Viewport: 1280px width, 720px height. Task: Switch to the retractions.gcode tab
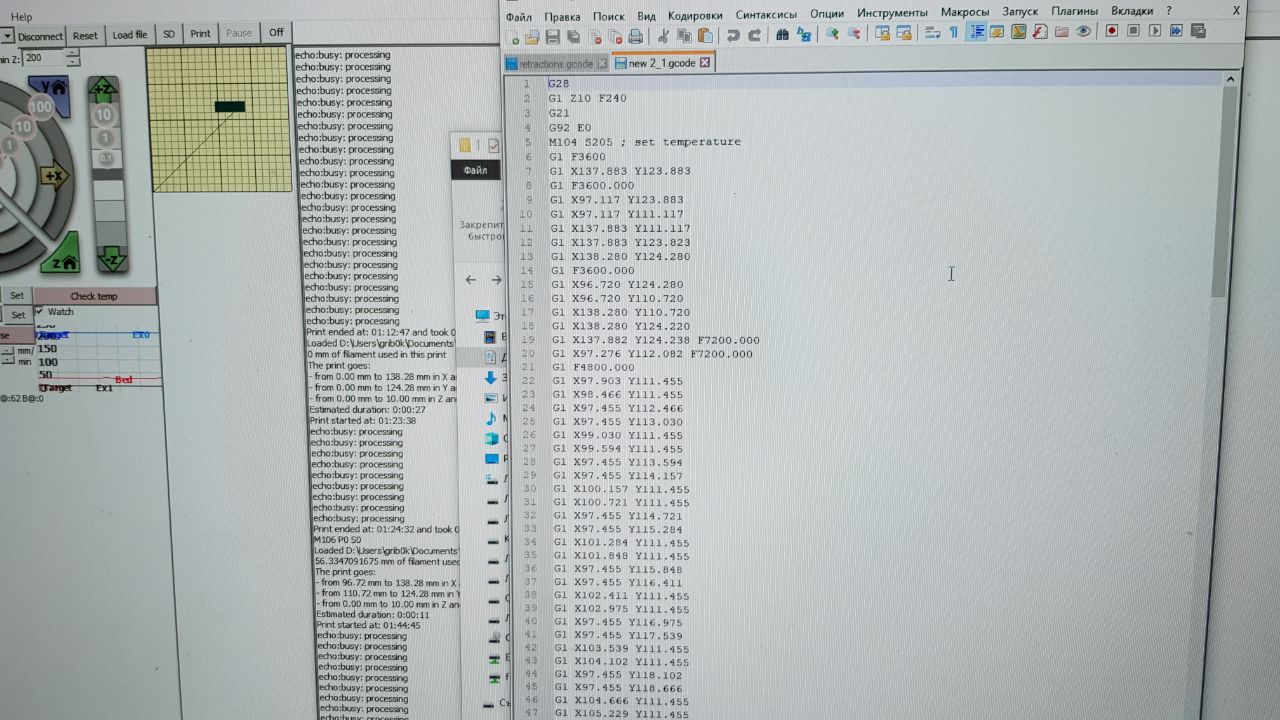(x=556, y=64)
